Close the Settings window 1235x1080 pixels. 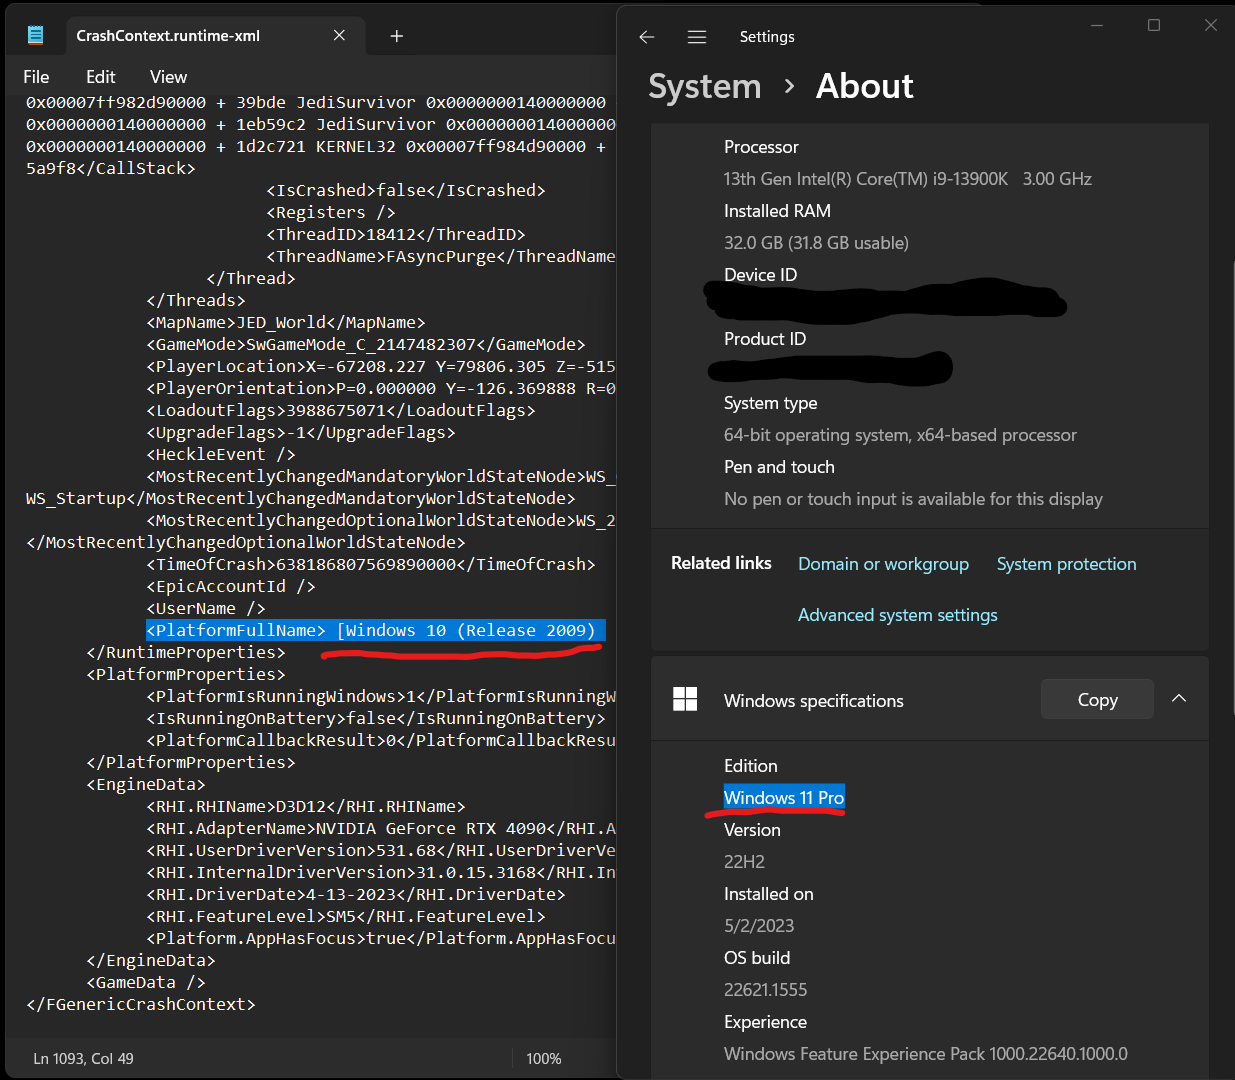(x=1211, y=25)
